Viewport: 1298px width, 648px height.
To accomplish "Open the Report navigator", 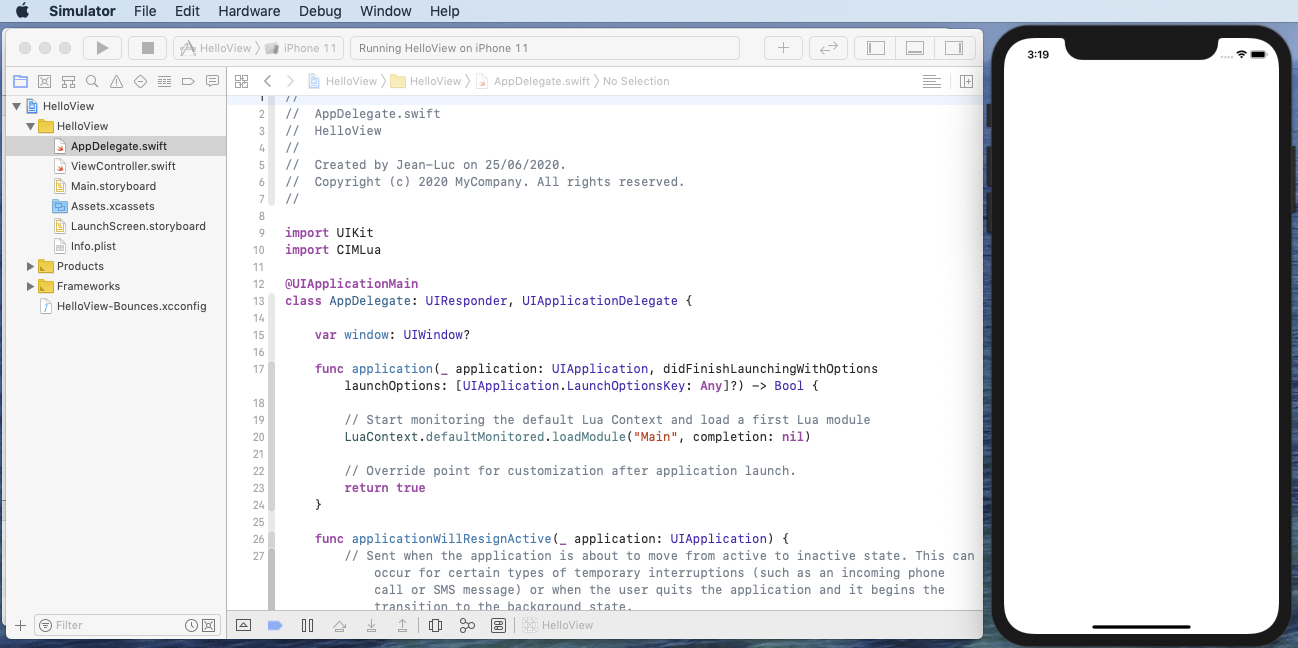I will [212, 81].
